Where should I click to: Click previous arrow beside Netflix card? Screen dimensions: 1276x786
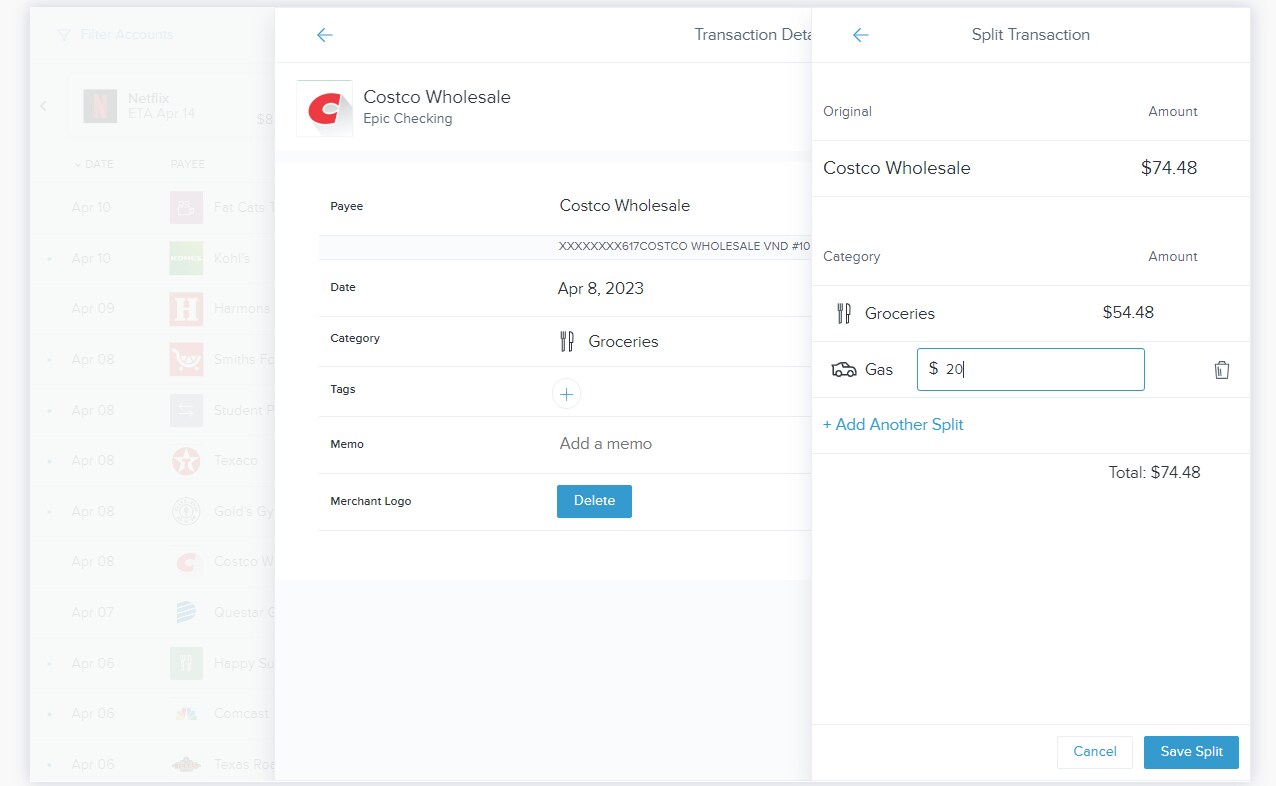[x=43, y=105]
